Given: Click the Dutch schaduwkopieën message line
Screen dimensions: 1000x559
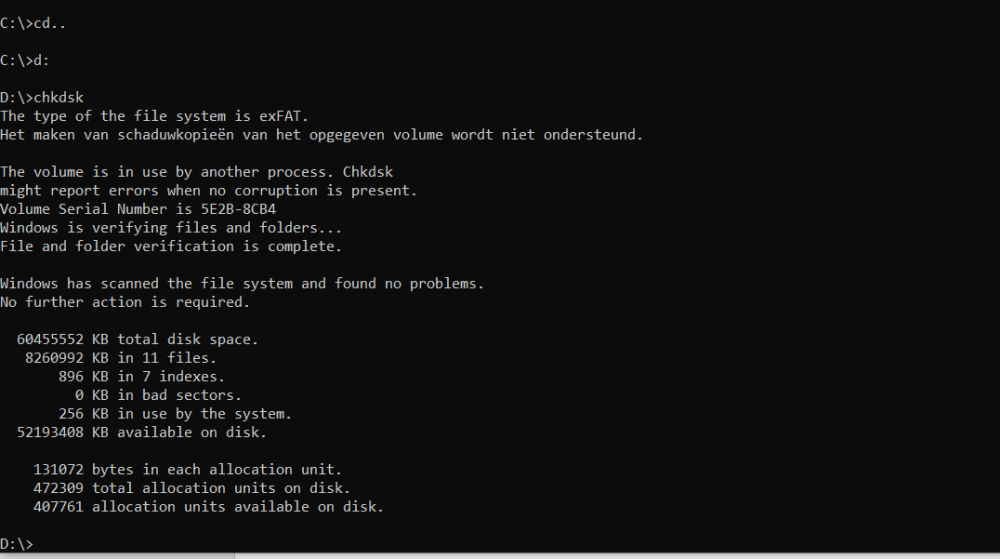Looking at the screenshot, I should [x=321, y=134].
